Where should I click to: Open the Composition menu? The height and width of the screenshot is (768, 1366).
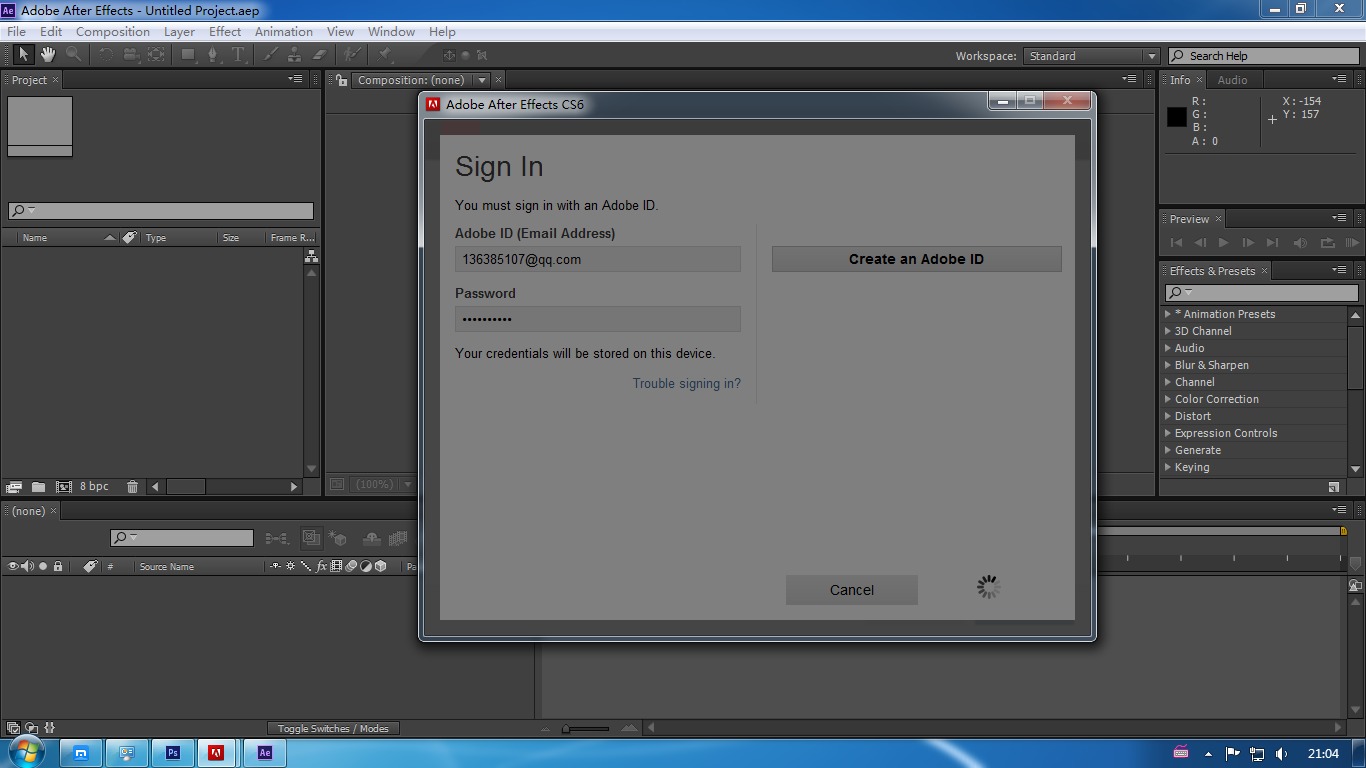[112, 31]
